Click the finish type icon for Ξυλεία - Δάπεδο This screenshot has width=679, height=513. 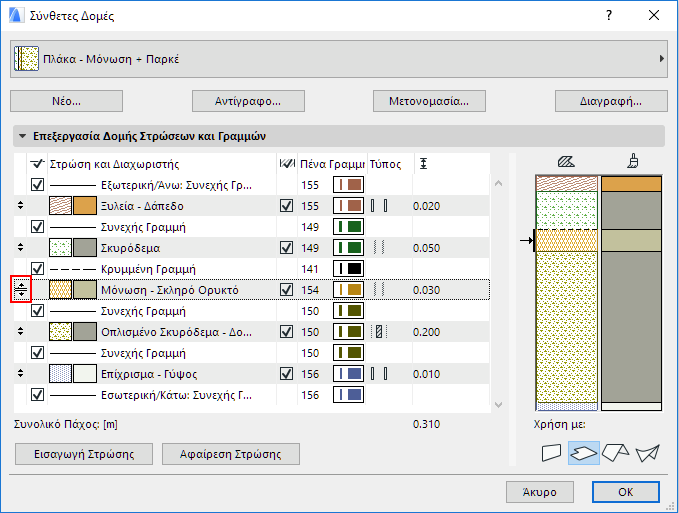(x=379, y=206)
